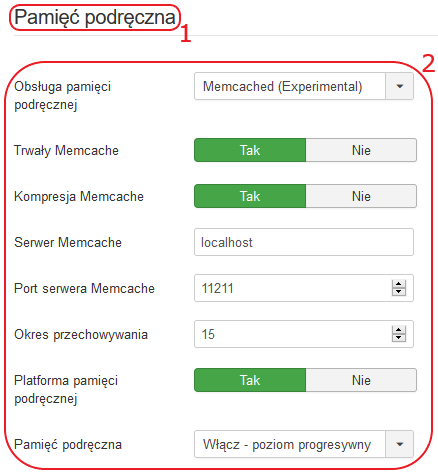Screen dimensions: 438x476
Task: Open the Włącz - poziom progresywny dropdown
Action: coord(304,444)
